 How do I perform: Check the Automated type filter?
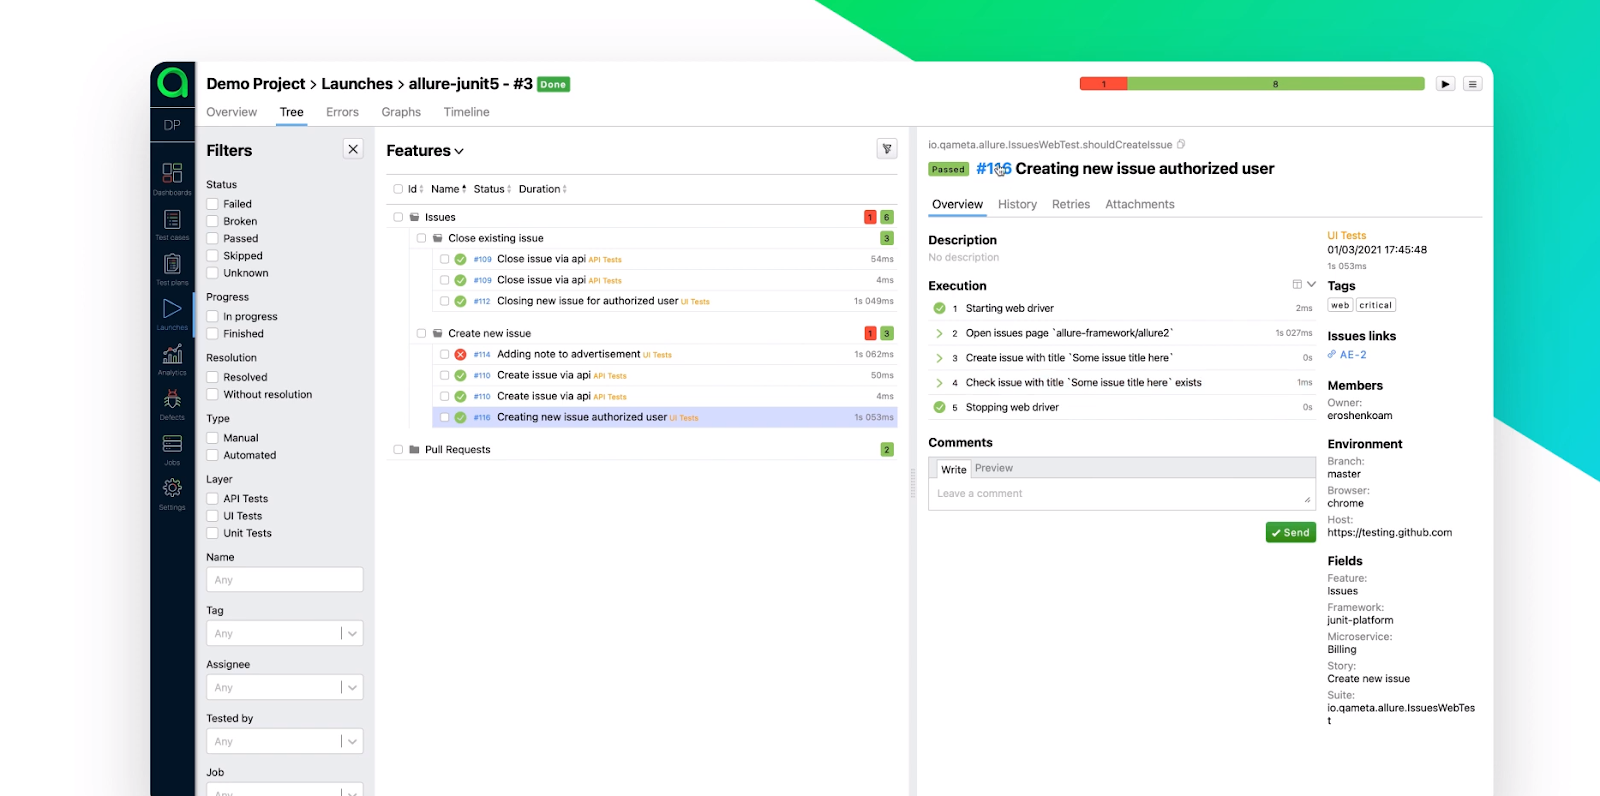click(213, 455)
